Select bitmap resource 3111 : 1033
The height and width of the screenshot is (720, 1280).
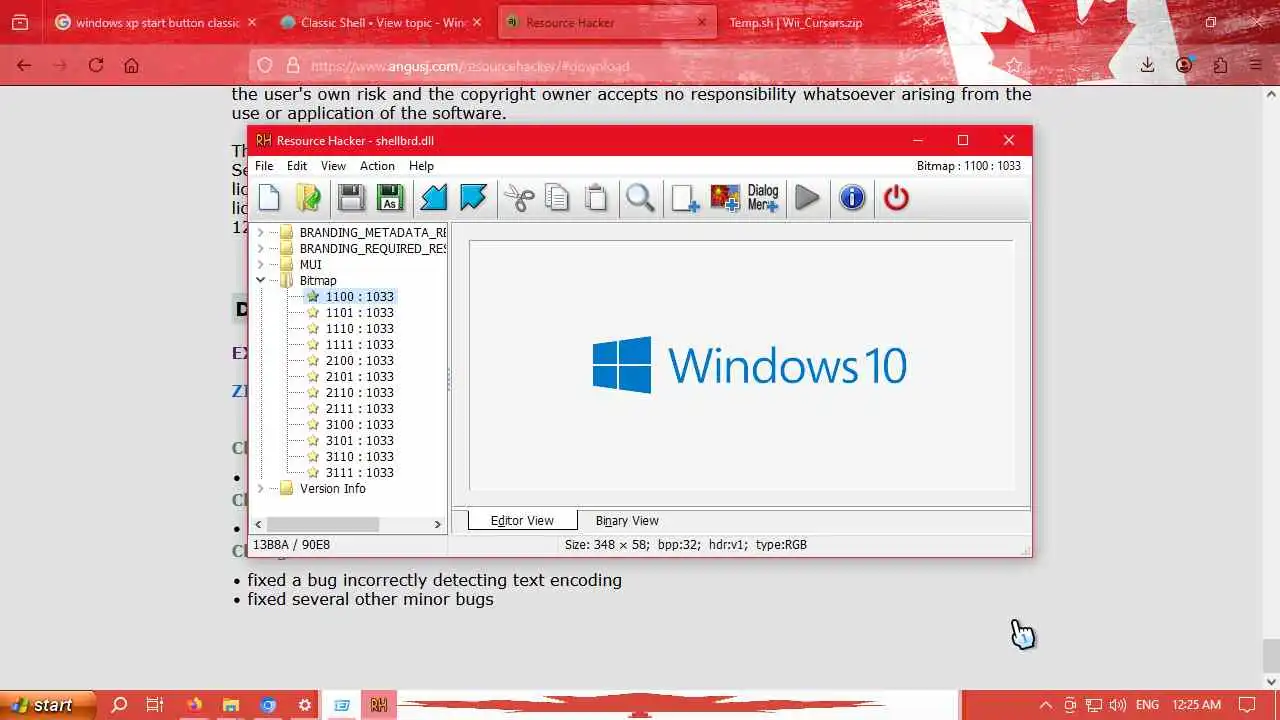[359, 472]
